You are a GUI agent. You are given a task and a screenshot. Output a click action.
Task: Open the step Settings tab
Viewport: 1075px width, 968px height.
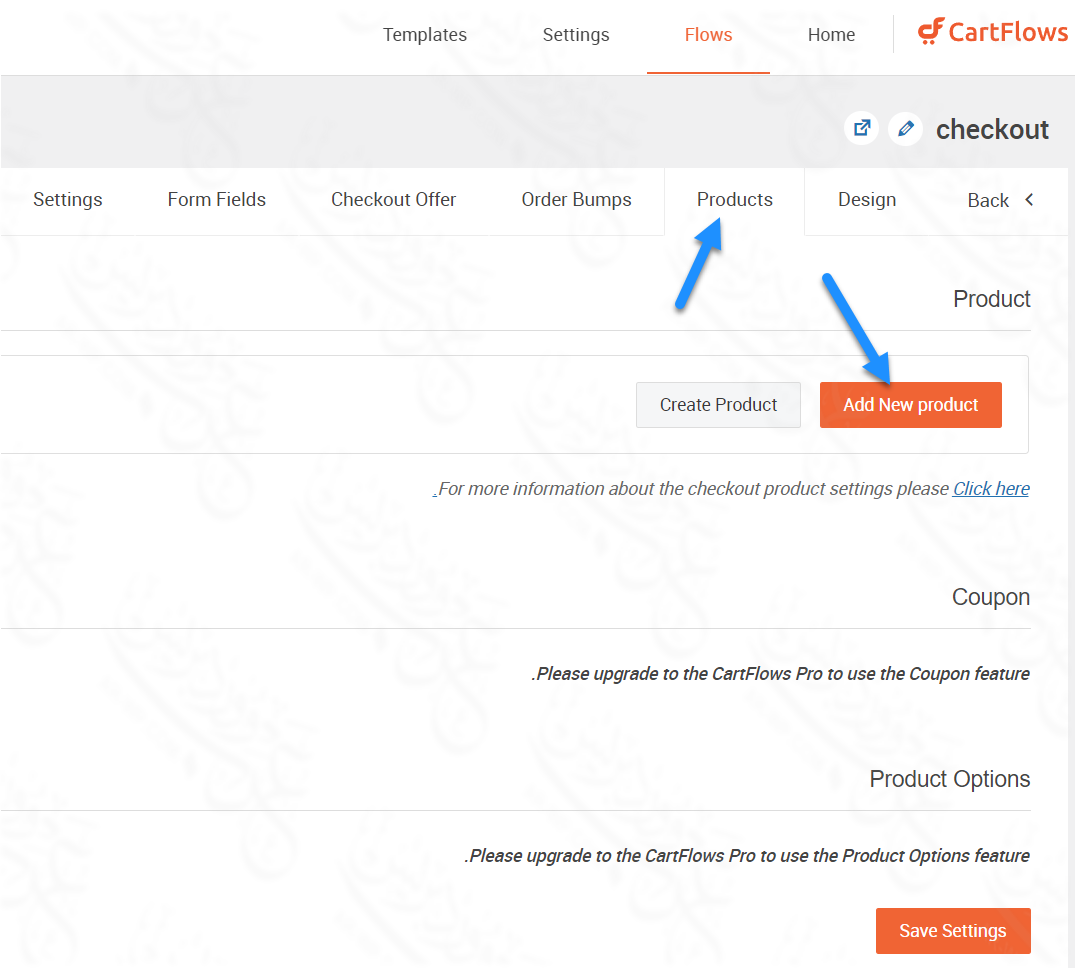[x=67, y=200]
